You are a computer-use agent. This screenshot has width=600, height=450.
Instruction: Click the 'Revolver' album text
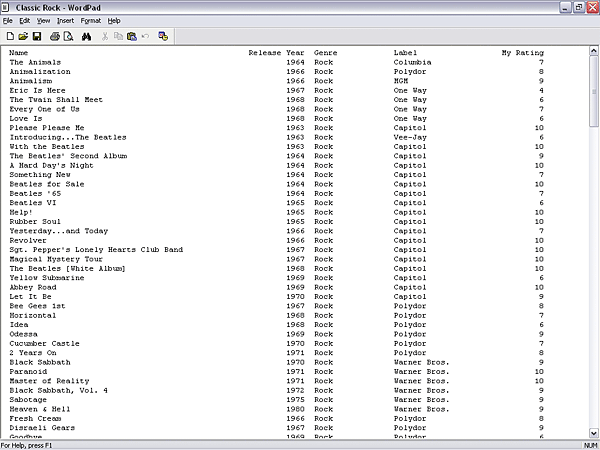click(x=28, y=240)
